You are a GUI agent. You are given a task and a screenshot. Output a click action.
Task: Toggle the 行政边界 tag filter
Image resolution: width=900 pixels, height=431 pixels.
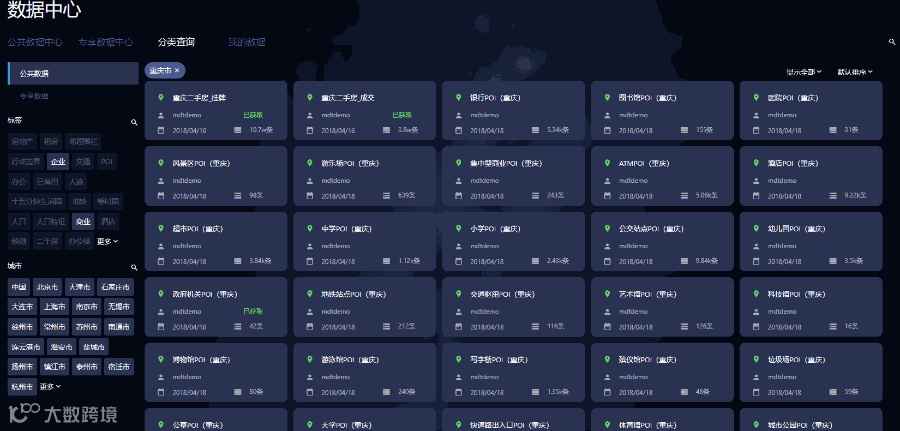[26, 162]
